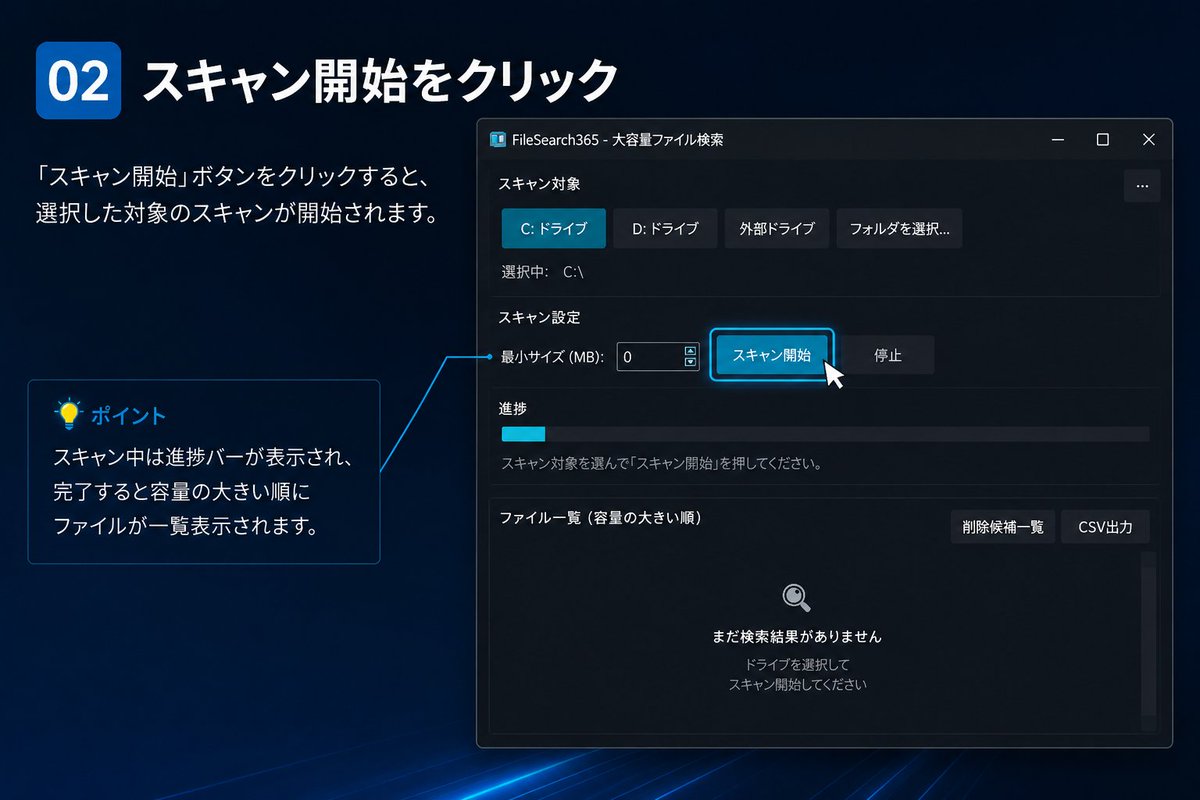Click the 進捗 section label
Viewport: 1200px width, 800px height.
pyautogui.click(x=513, y=408)
